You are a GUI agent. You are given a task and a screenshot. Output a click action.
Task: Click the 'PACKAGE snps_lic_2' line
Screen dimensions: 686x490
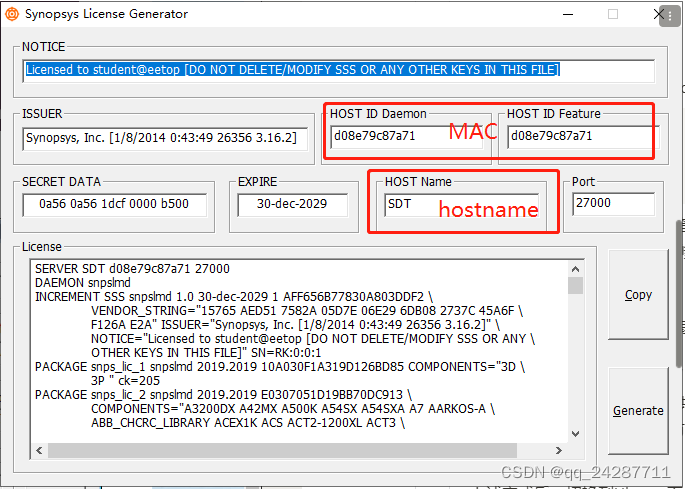coord(223,395)
